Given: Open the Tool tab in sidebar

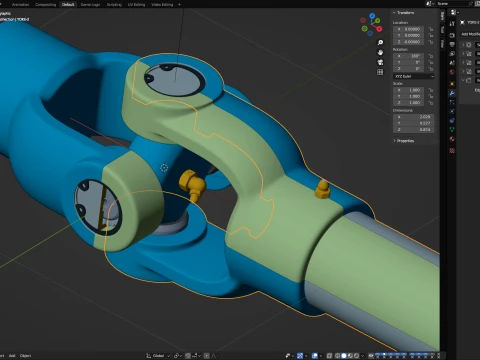Looking at the screenshot, I should 442,29.
